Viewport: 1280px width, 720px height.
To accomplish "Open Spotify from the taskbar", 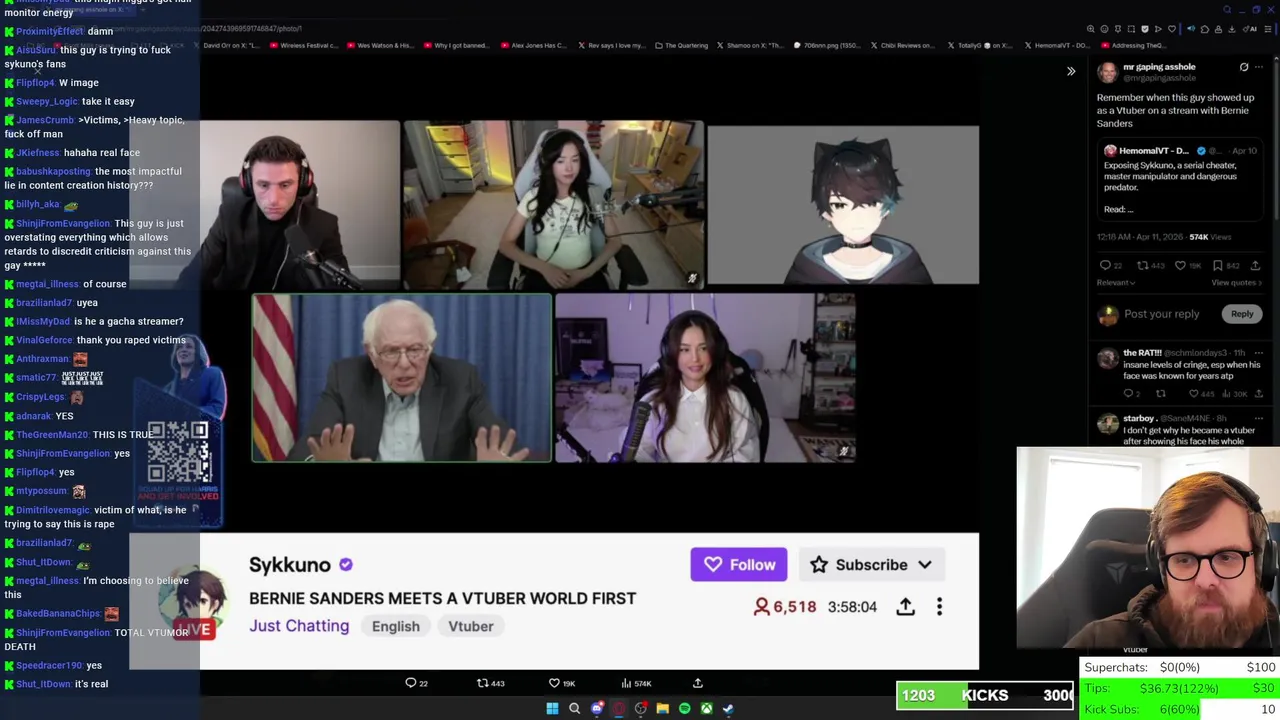I will click(x=684, y=709).
